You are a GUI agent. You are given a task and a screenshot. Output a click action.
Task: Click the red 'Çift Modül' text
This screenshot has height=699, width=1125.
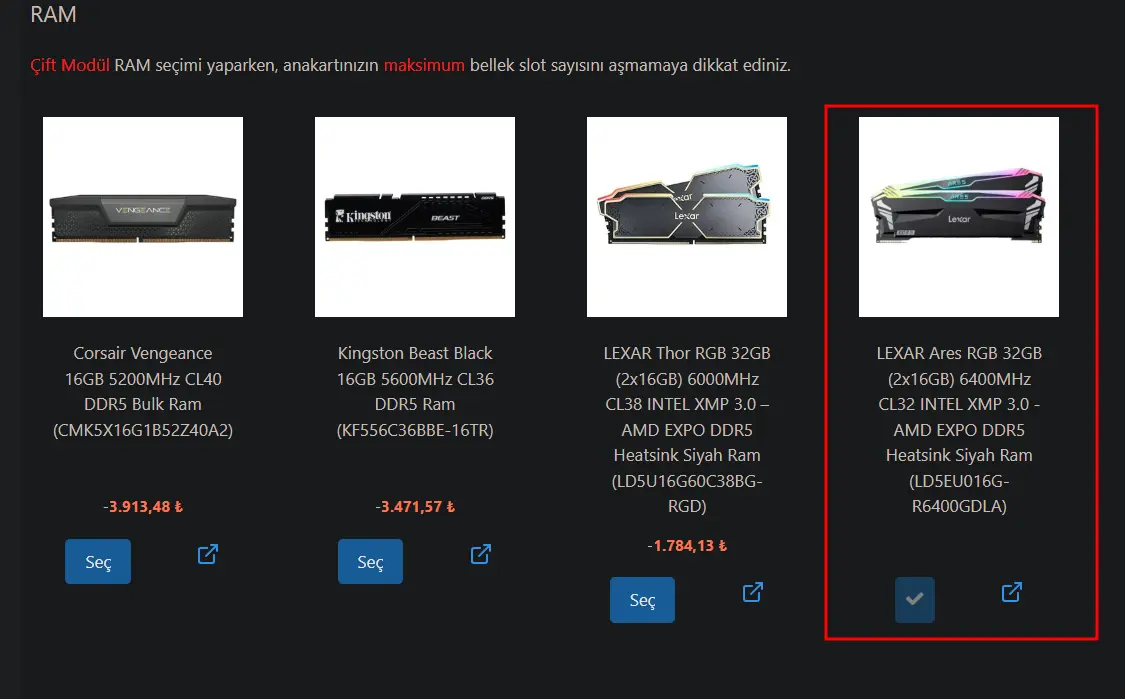point(70,65)
